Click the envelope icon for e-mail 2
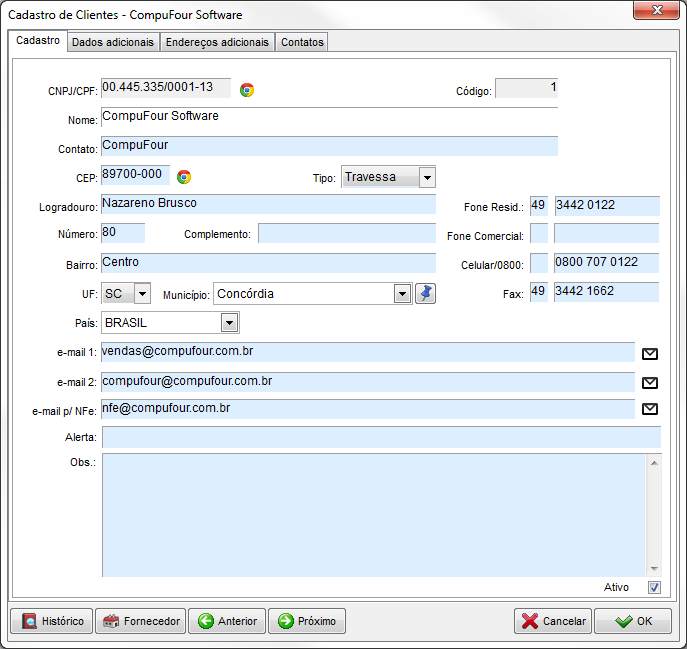The width and height of the screenshot is (687, 649). pos(650,382)
